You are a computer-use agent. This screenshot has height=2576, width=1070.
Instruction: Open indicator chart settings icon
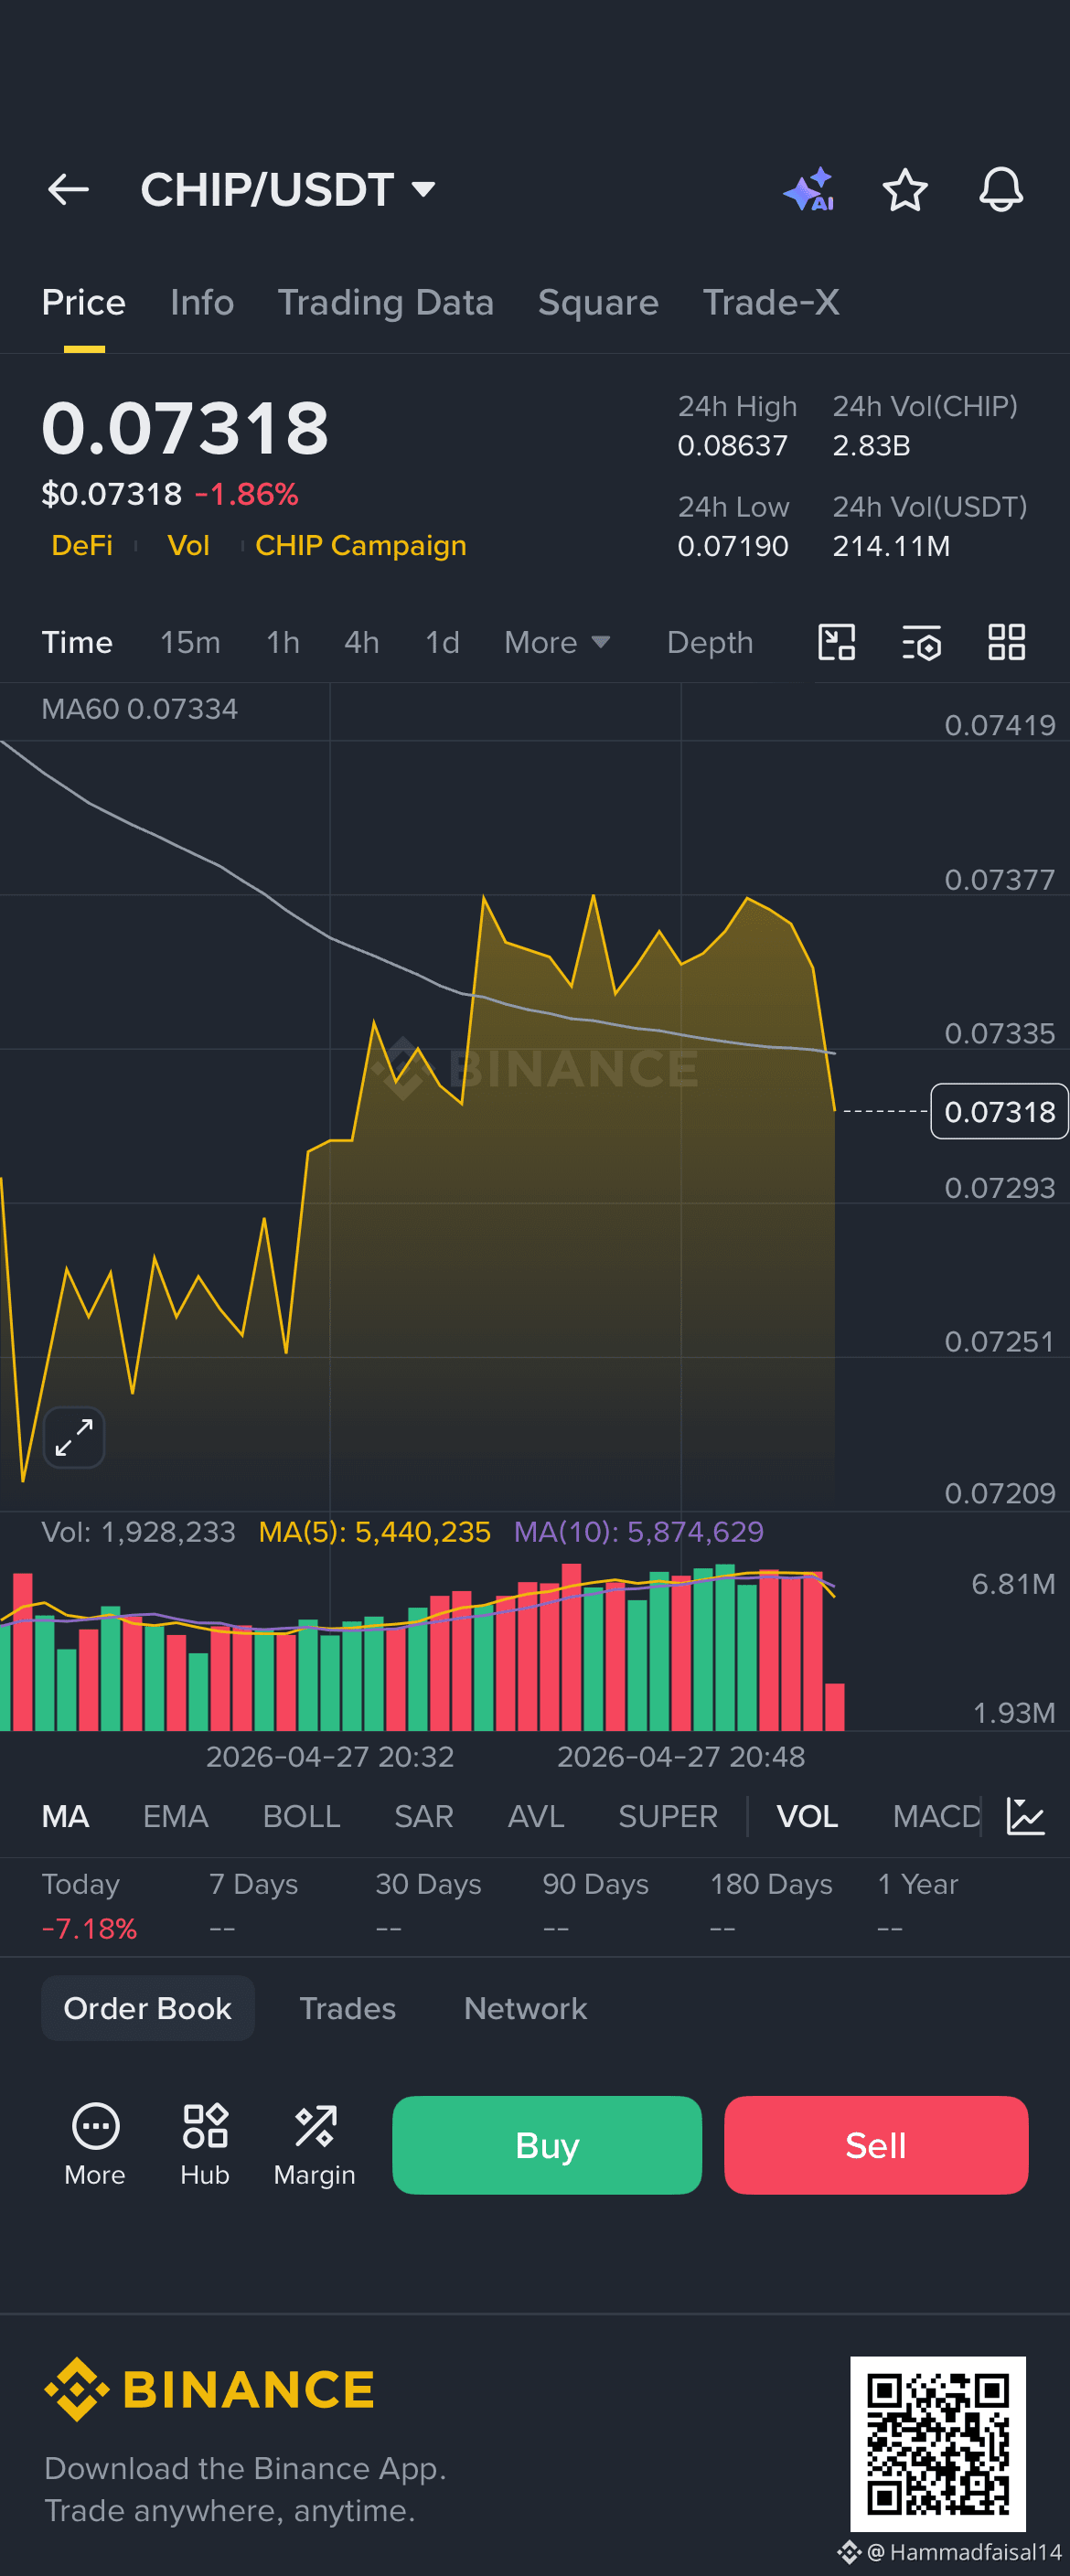[x=1026, y=1816]
